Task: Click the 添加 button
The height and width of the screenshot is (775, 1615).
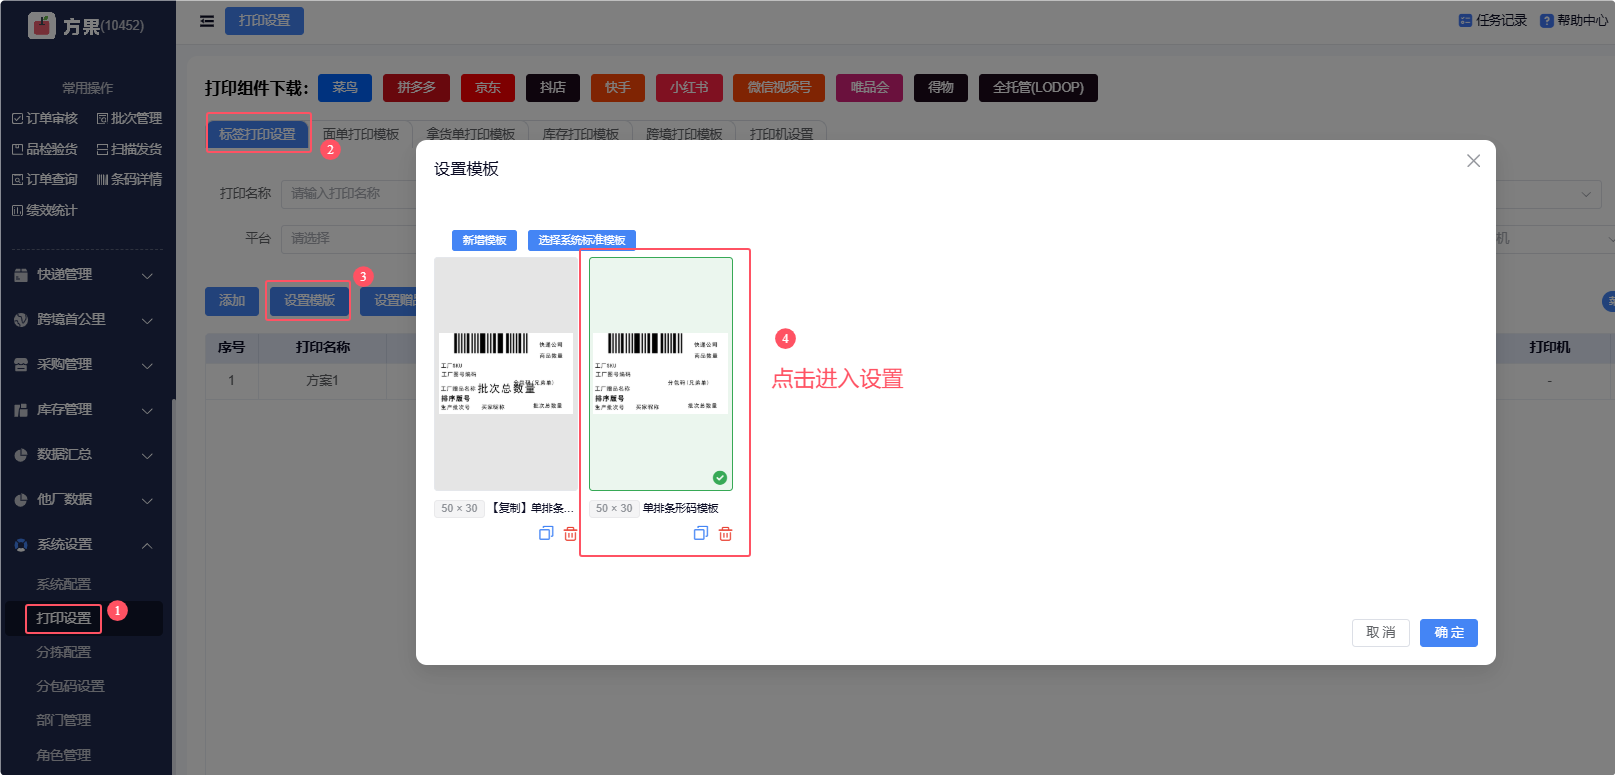Action: 232,301
